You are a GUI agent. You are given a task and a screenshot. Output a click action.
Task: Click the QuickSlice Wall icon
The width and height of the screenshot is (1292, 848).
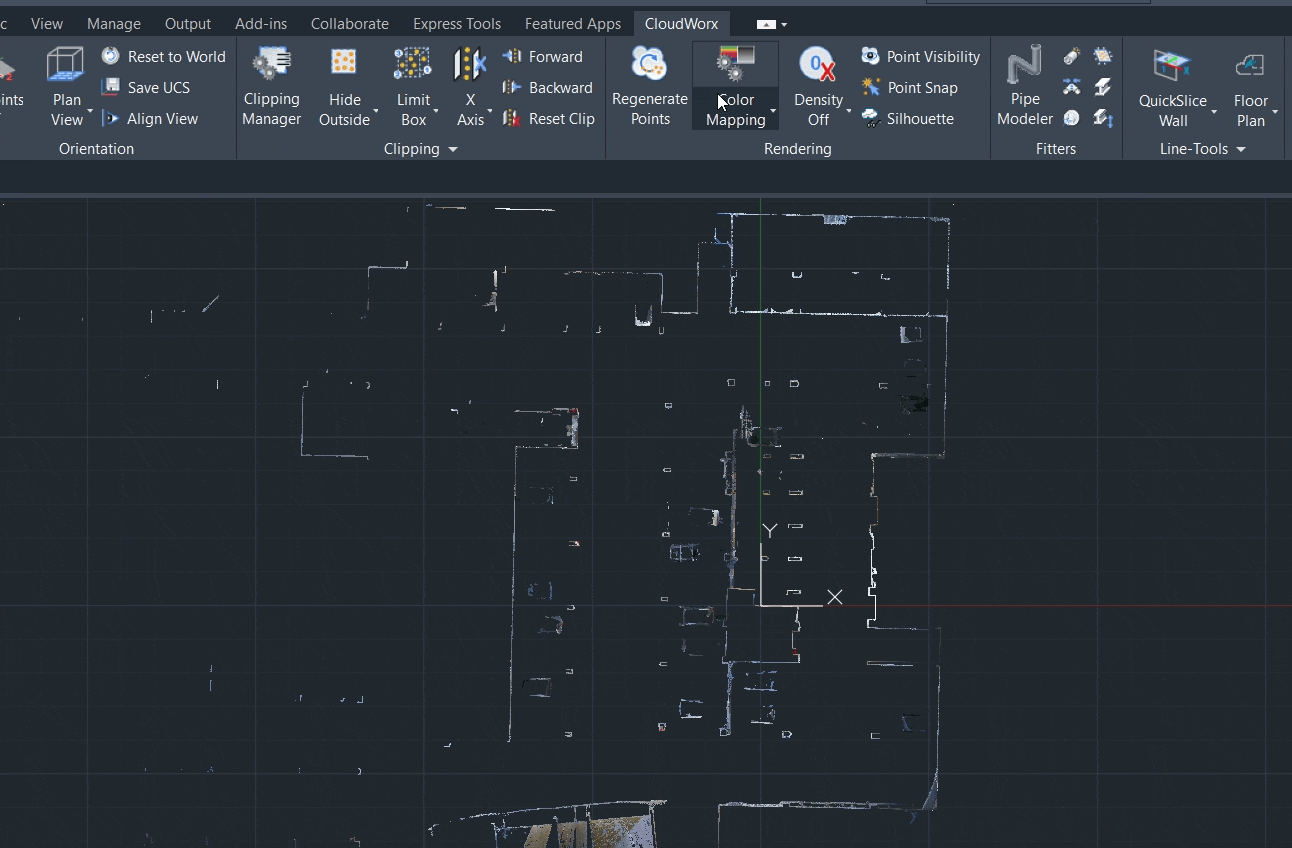point(1172,66)
